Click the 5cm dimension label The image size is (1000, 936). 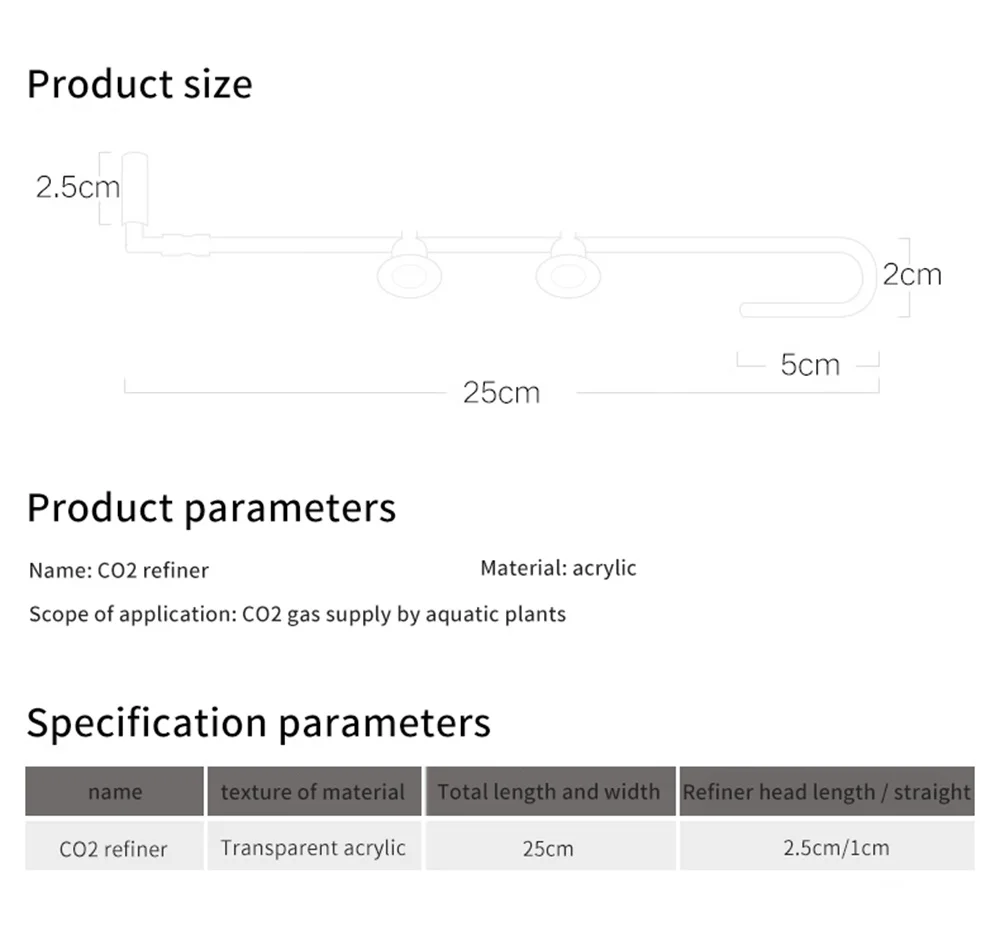click(809, 365)
